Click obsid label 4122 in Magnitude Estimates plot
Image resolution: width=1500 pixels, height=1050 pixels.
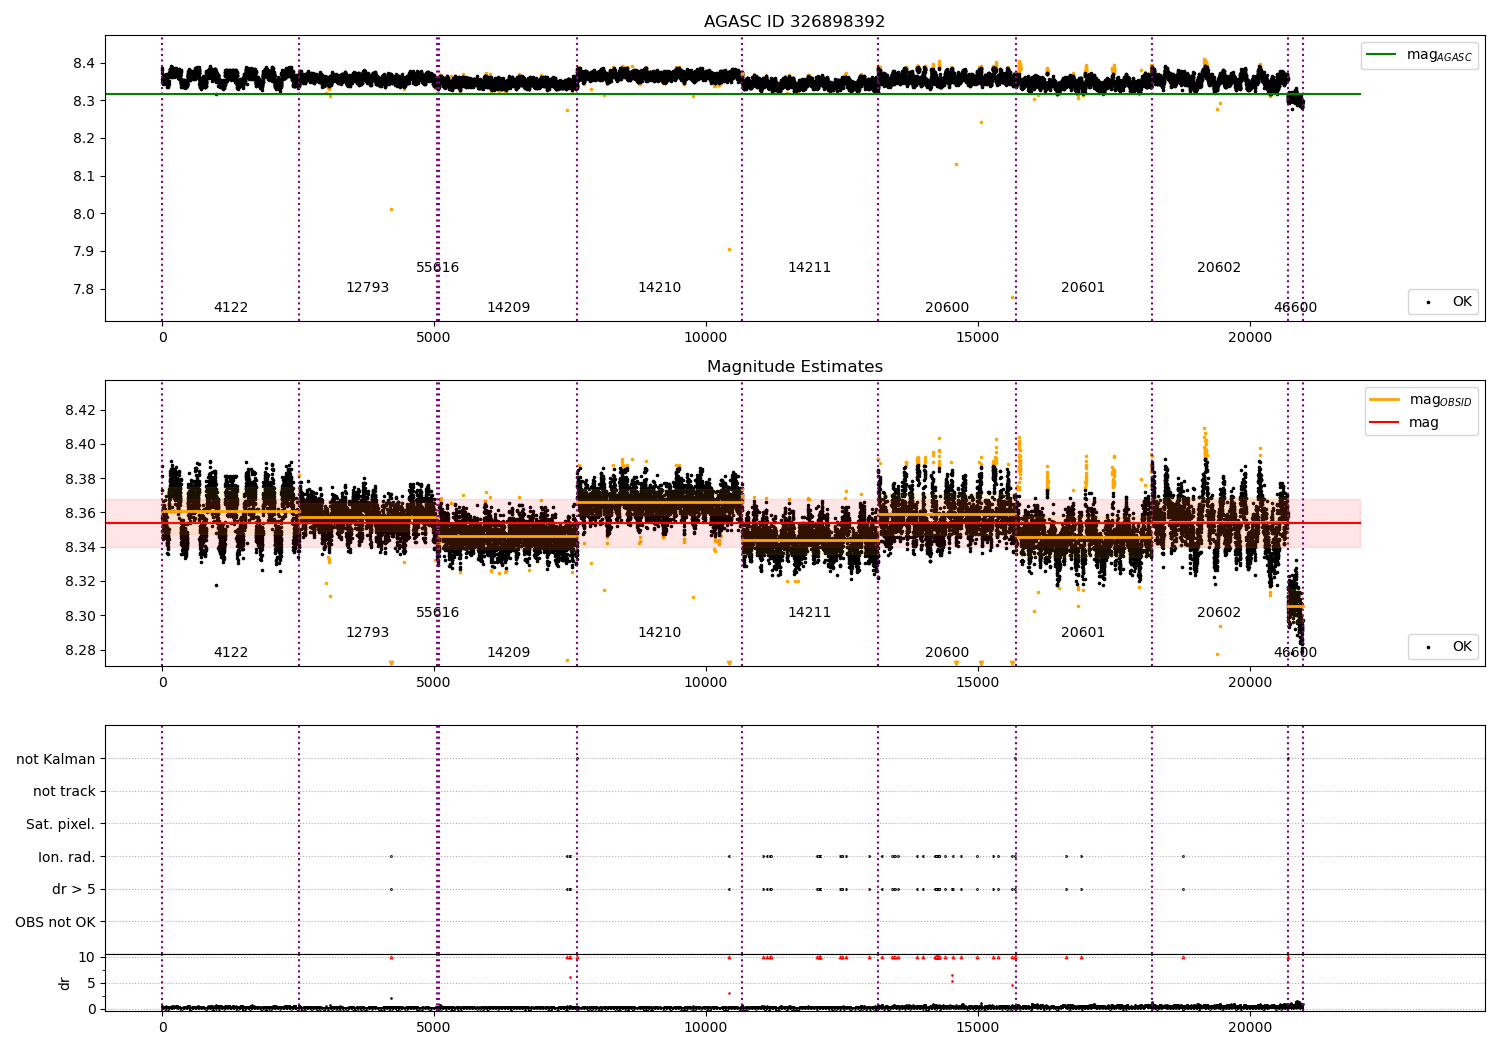click(231, 652)
